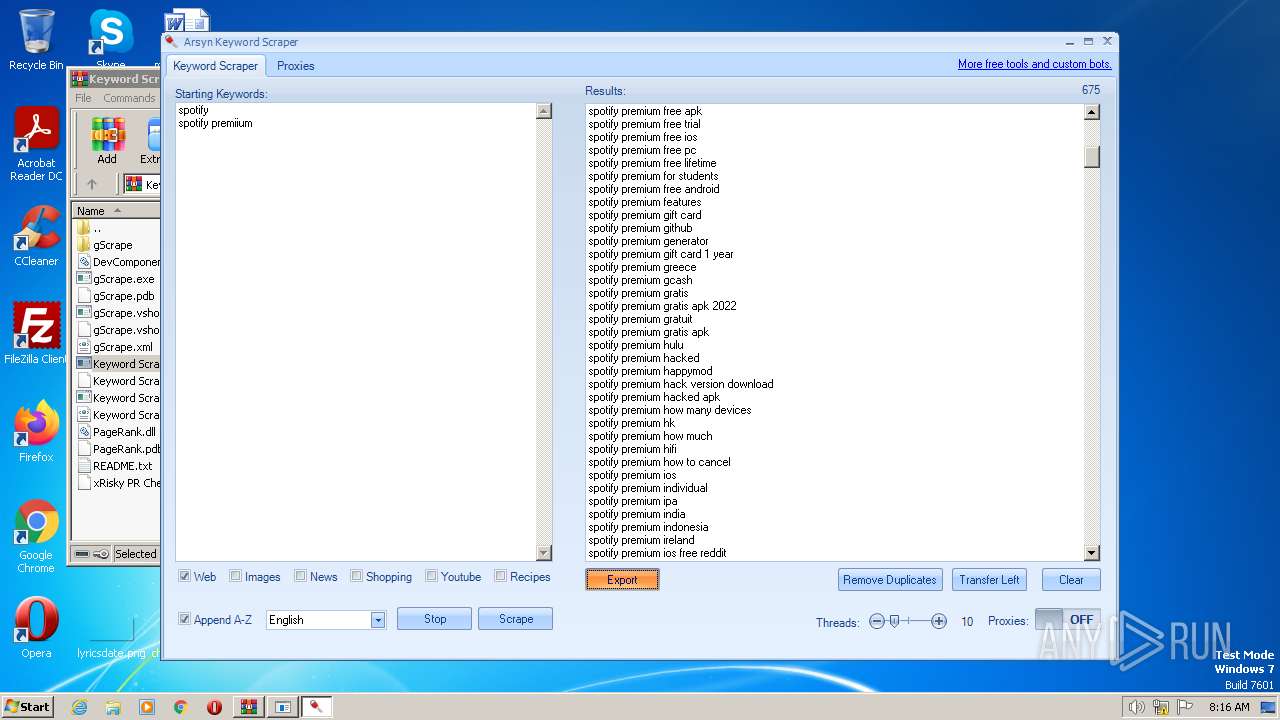This screenshot has height=720, width=1280.
Task: Open the WinRAR Commands menu
Action: [129, 98]
